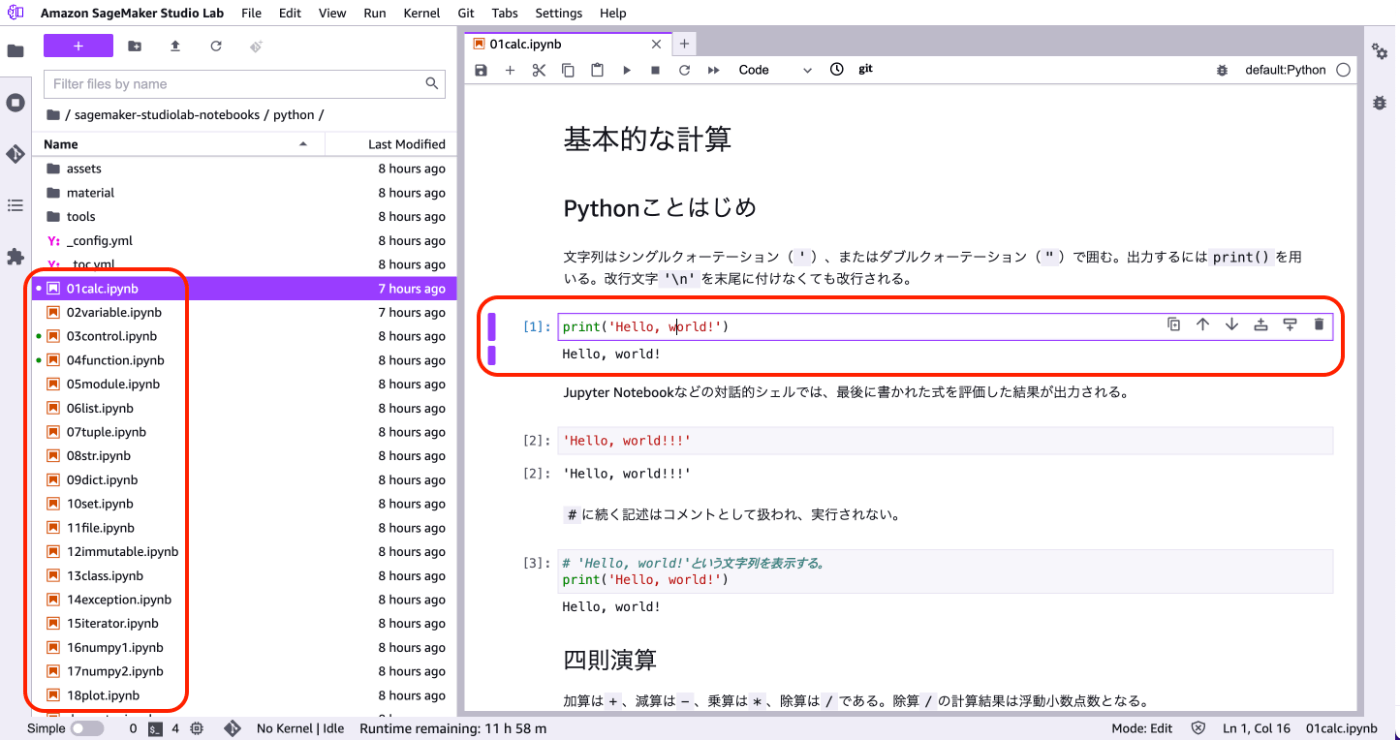The height and width of the screenshot is (740, 1400).
Task: Click No Kernel | Idle status text
Action: (301, 729)
